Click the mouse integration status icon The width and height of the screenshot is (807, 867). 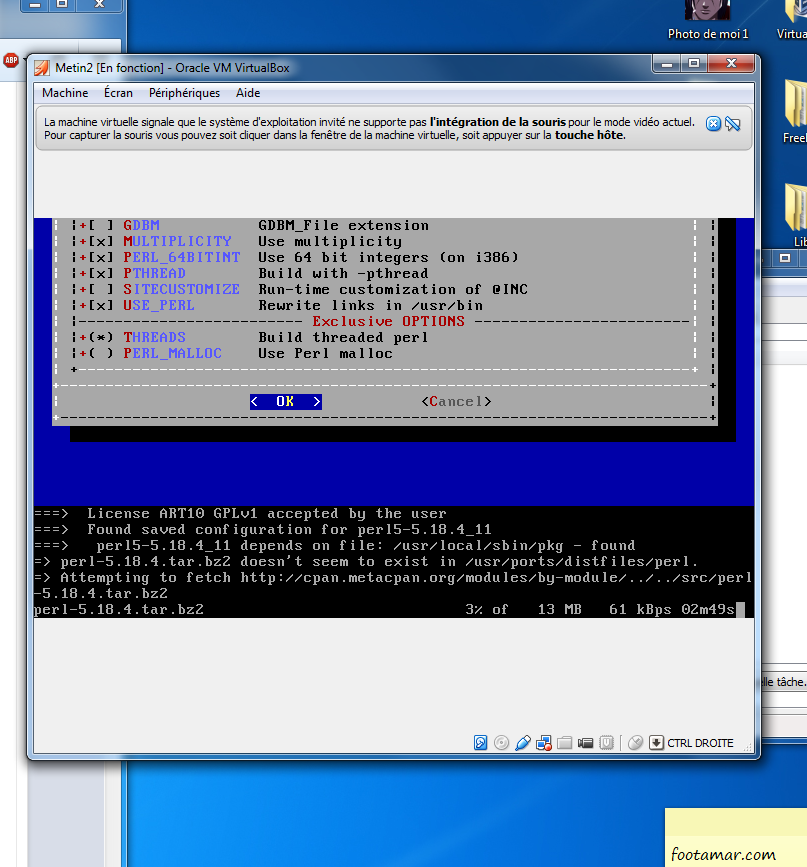coord(636,743)
